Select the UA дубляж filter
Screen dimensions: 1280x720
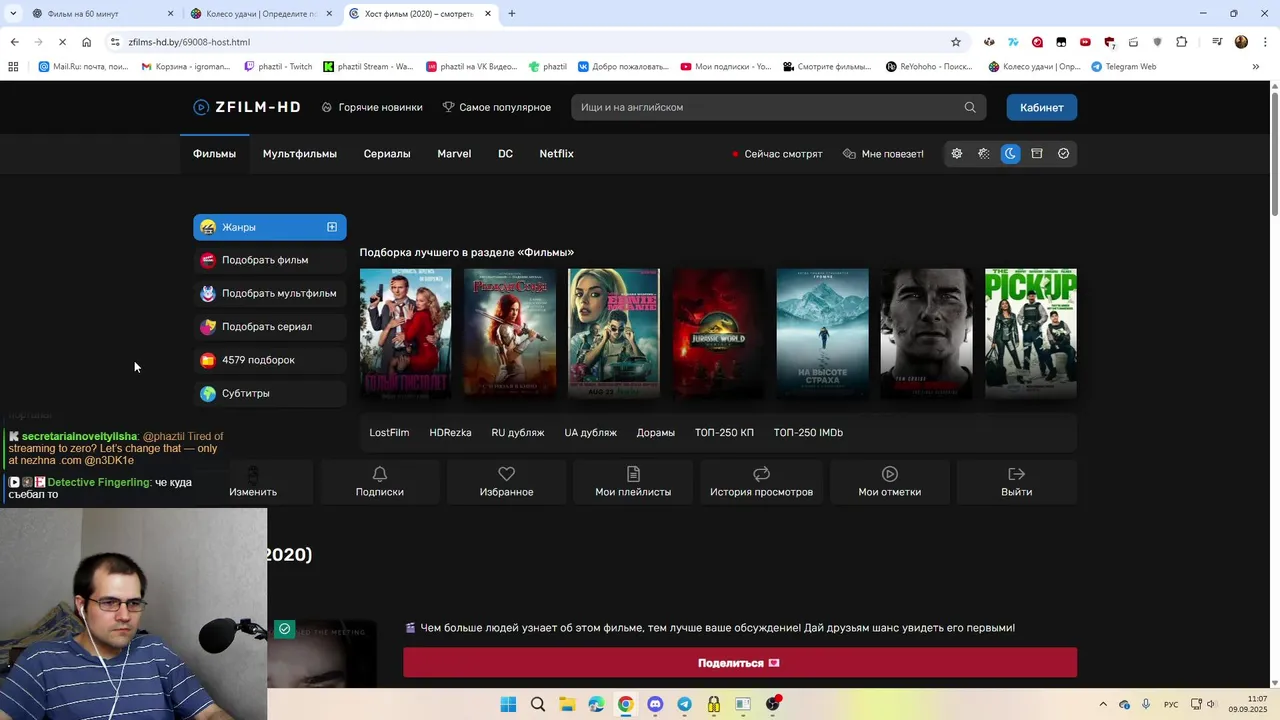tap(590, 433)
